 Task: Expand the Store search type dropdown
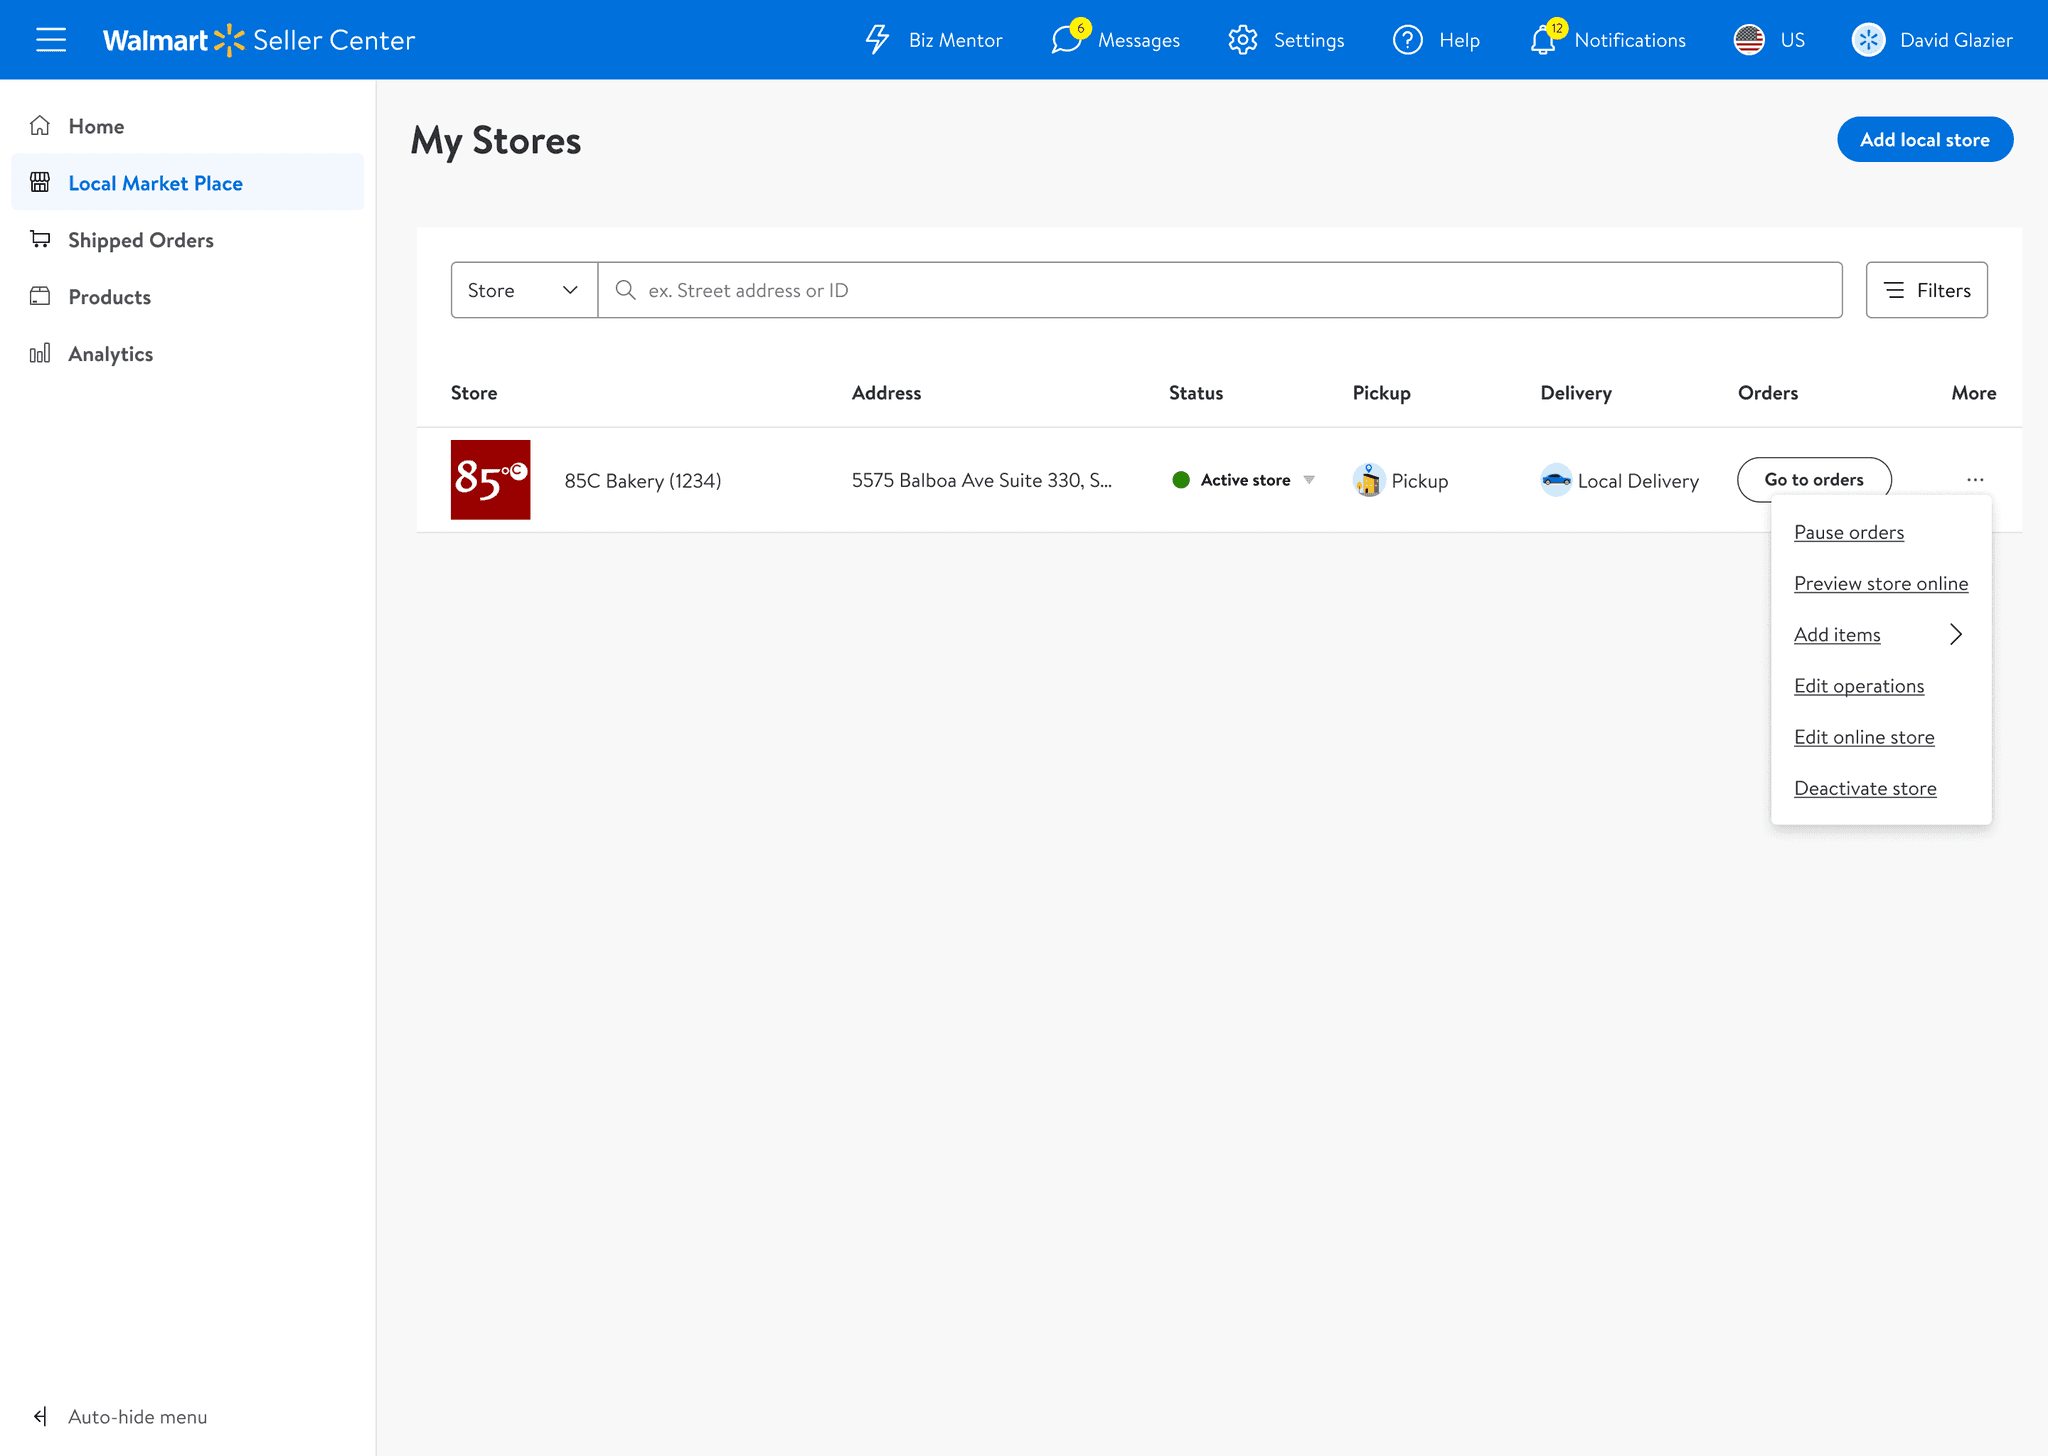pos(524,290)
